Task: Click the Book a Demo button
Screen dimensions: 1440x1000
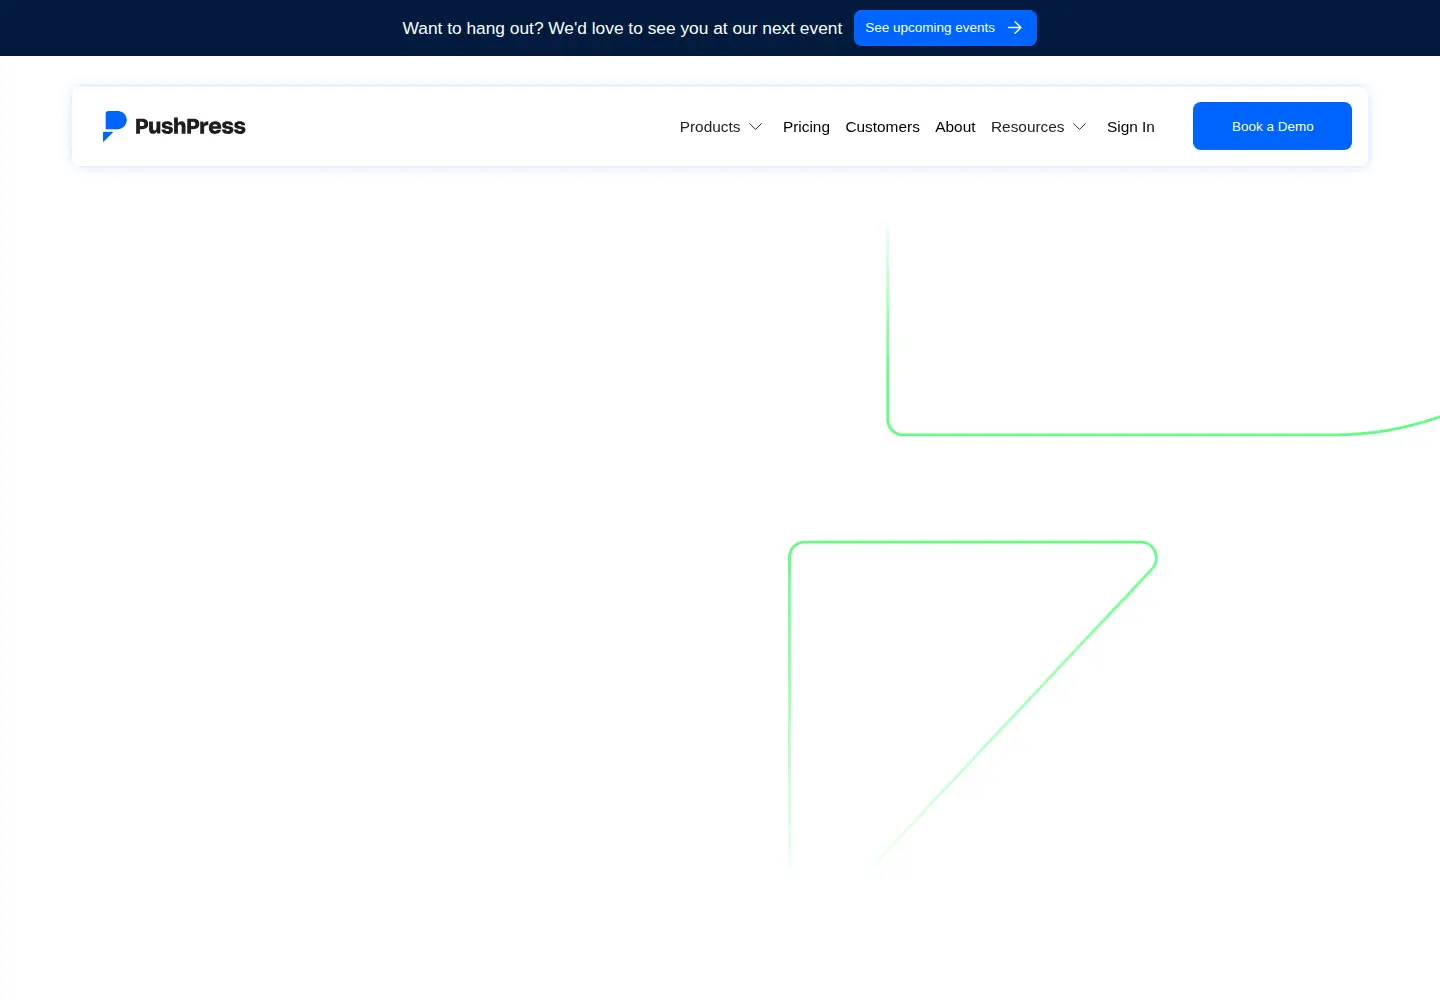Action: 1272,126
